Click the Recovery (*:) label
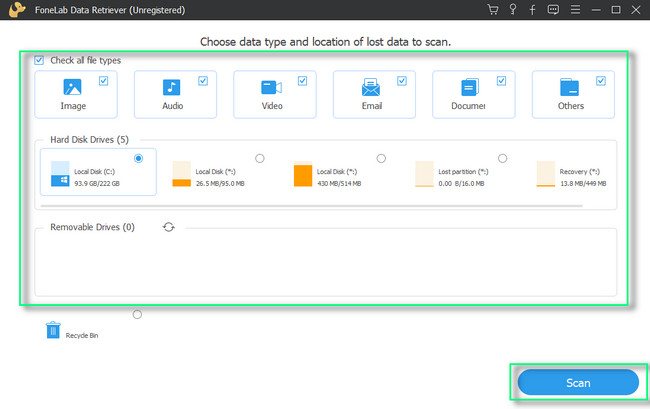This screenshot has width=650, height=409. (580, 172)
